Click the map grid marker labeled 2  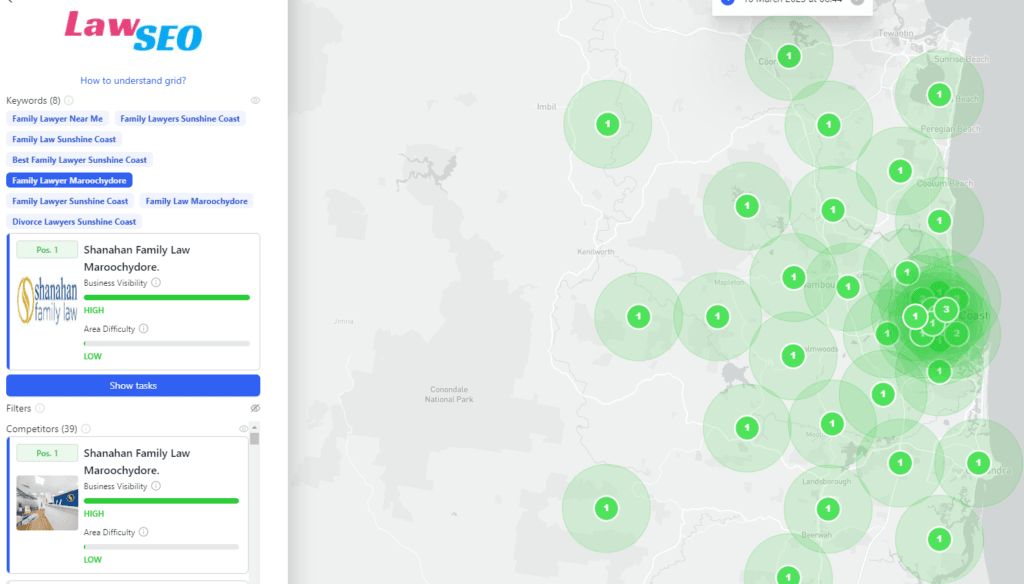(x=957, y=333)
